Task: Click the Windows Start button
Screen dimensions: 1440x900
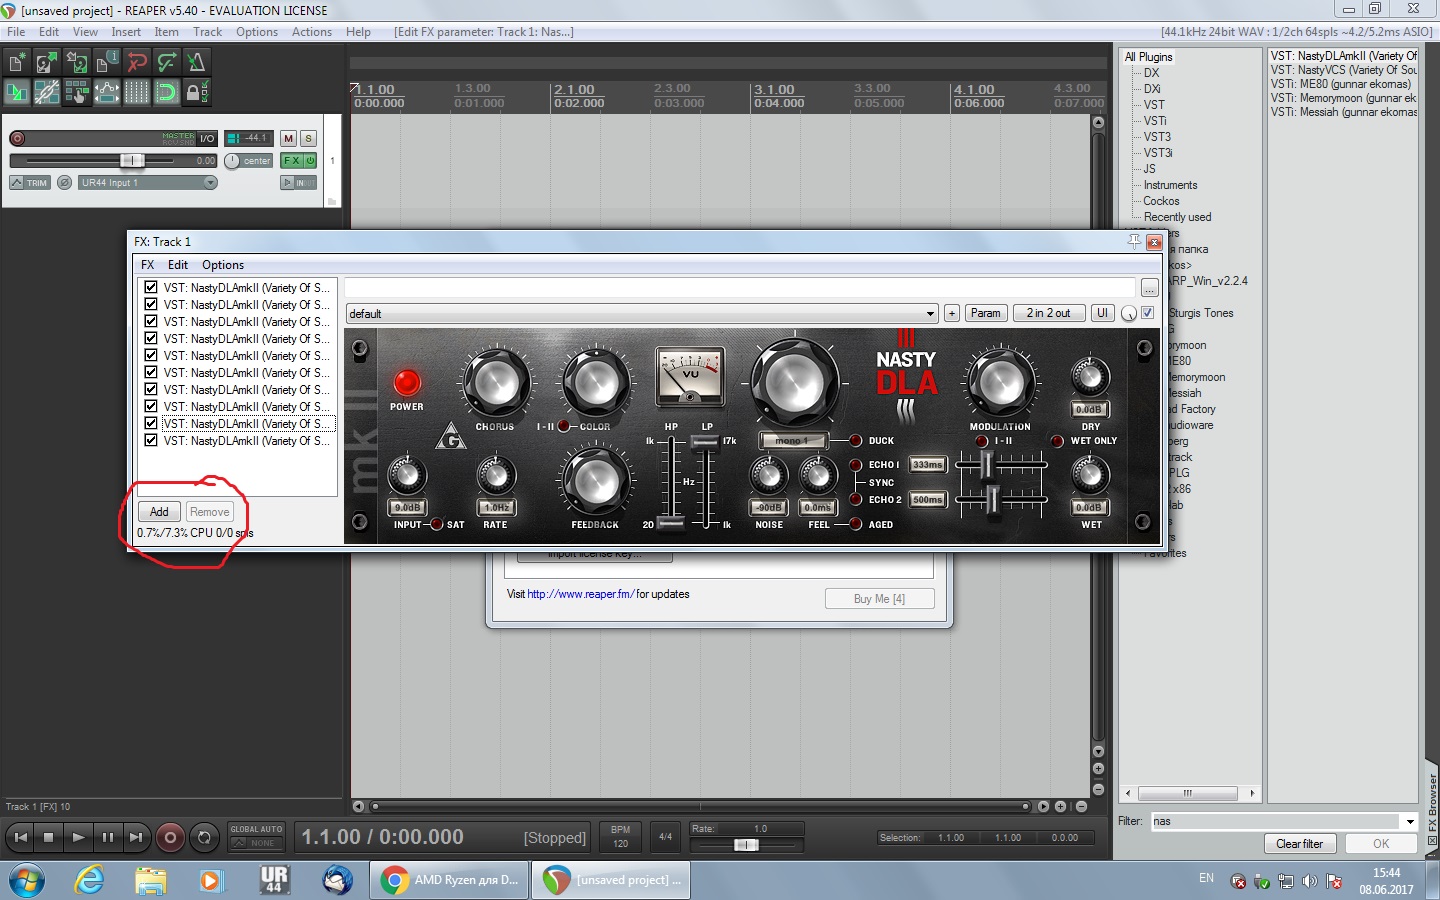Action: [27, 881]
